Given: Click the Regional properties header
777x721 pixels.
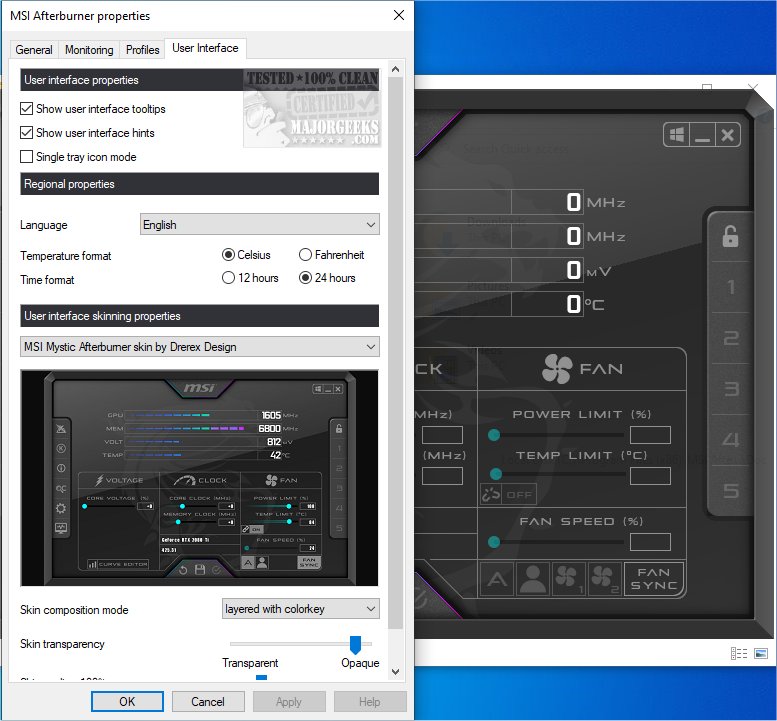Looking at the screenshot, I should click(200, 184).
